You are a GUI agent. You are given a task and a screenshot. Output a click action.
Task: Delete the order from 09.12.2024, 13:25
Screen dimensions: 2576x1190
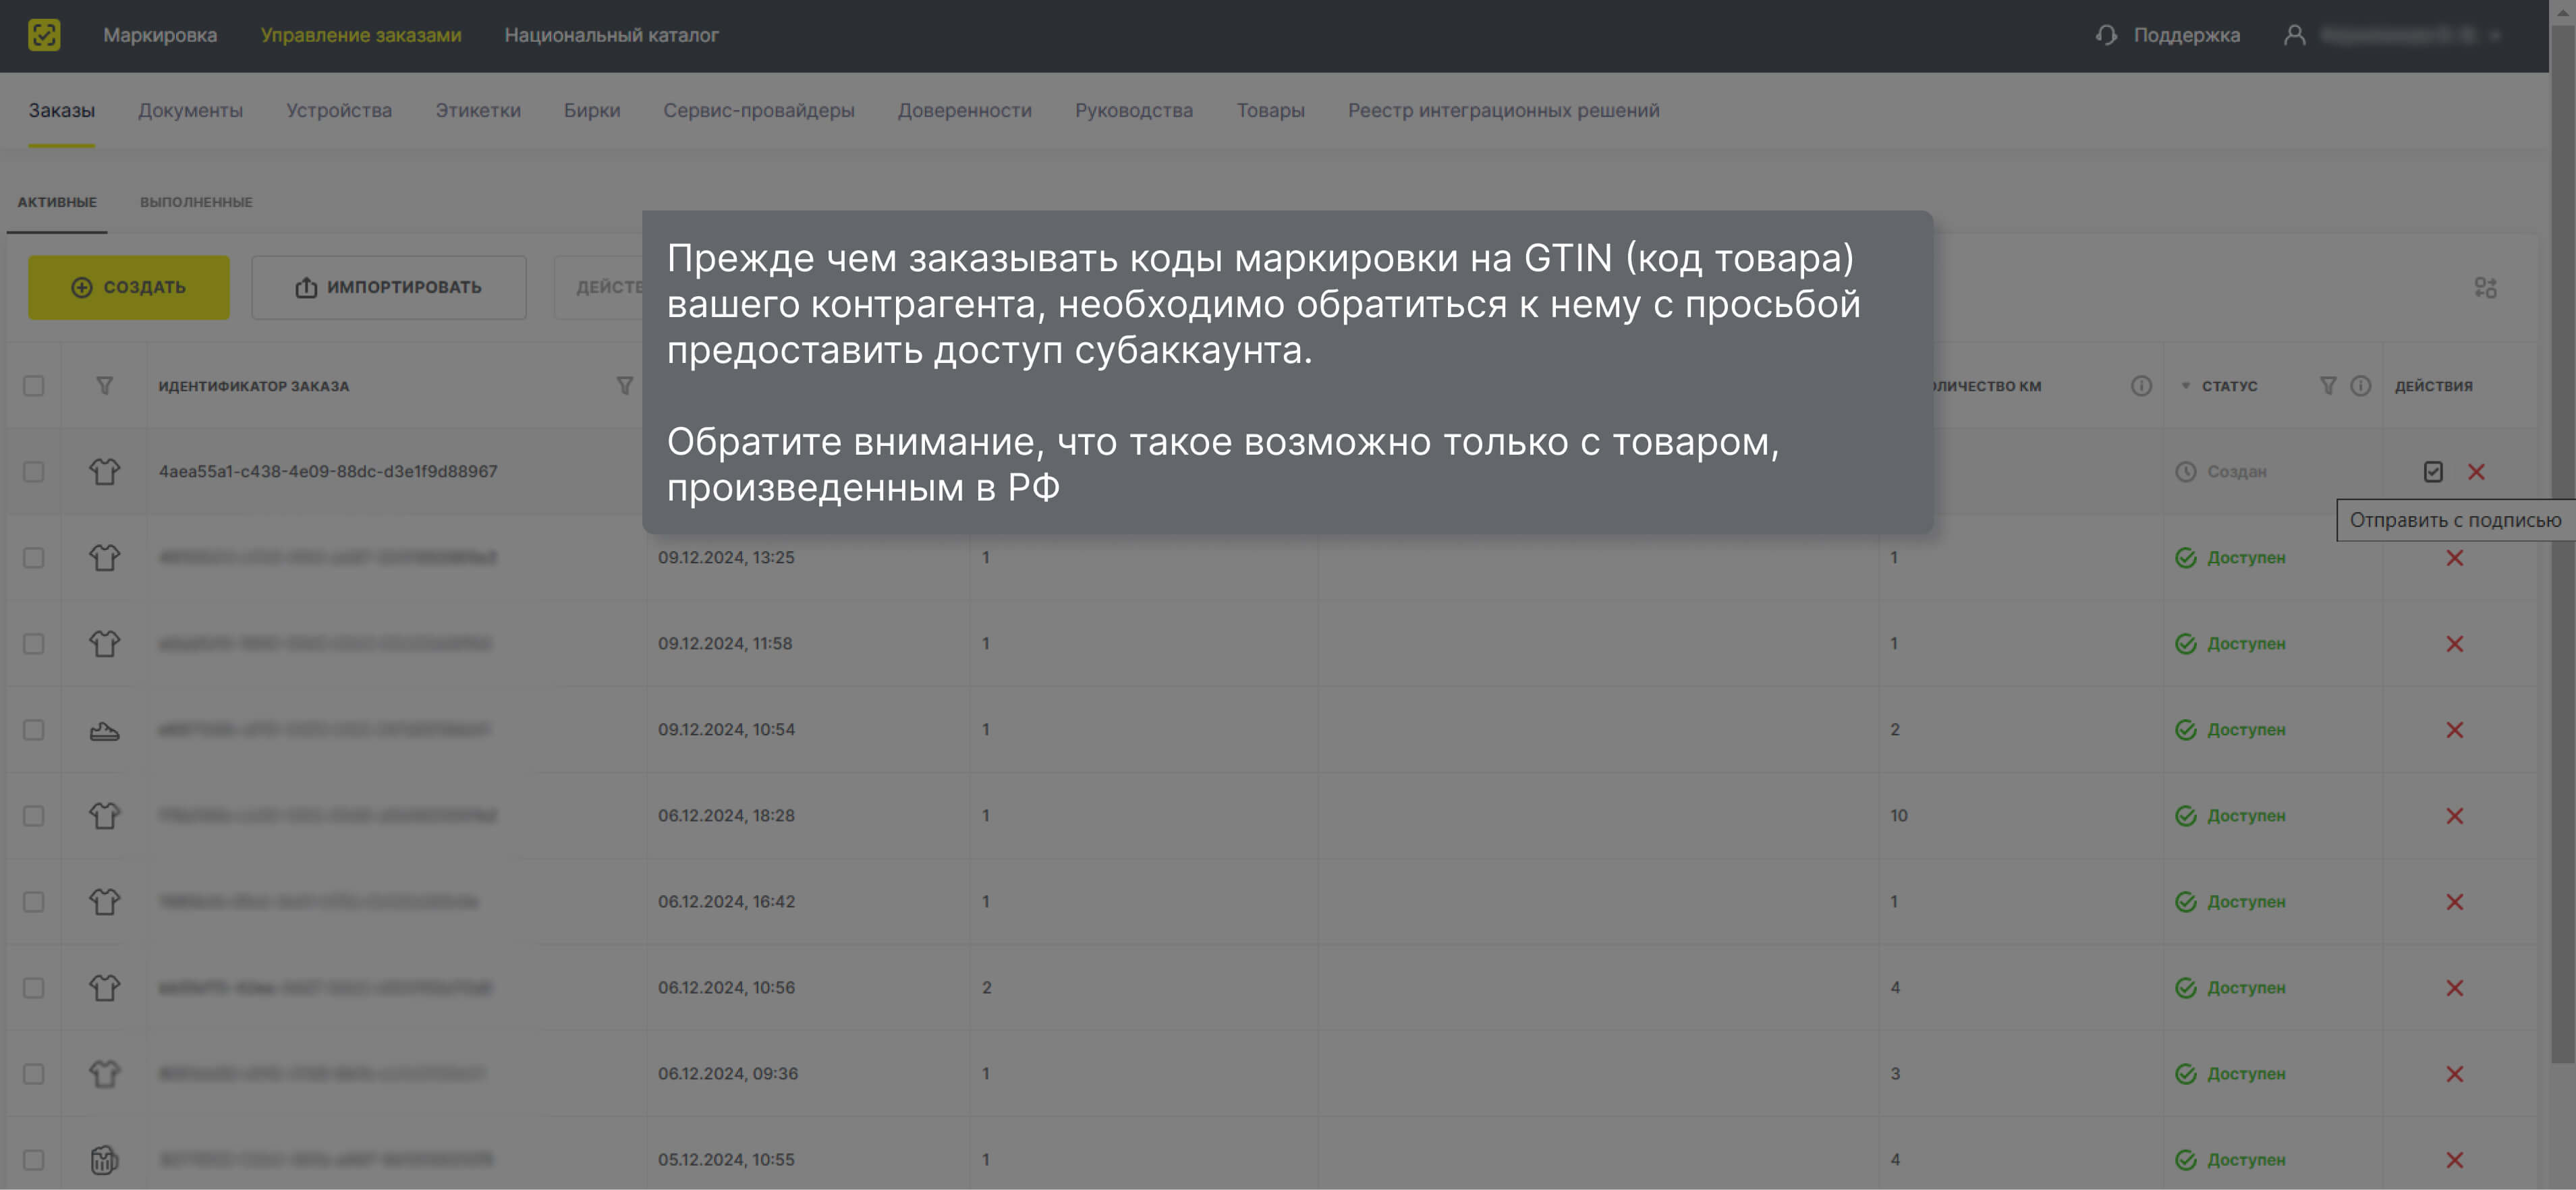[x=2454, y=558]
